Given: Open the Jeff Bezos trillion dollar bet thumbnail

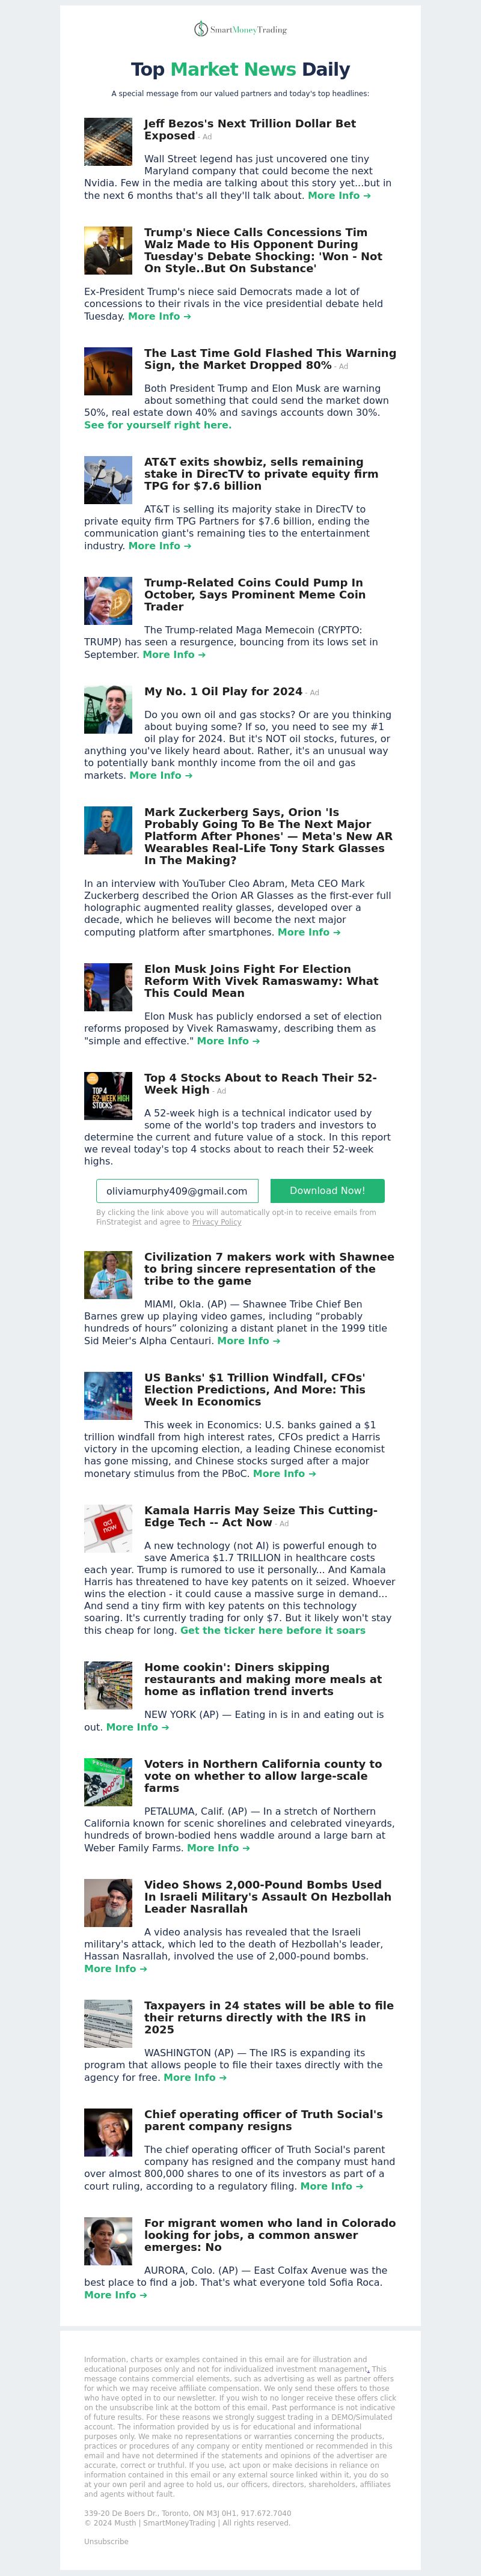Looking at the screenshot, I should [108, 142].
